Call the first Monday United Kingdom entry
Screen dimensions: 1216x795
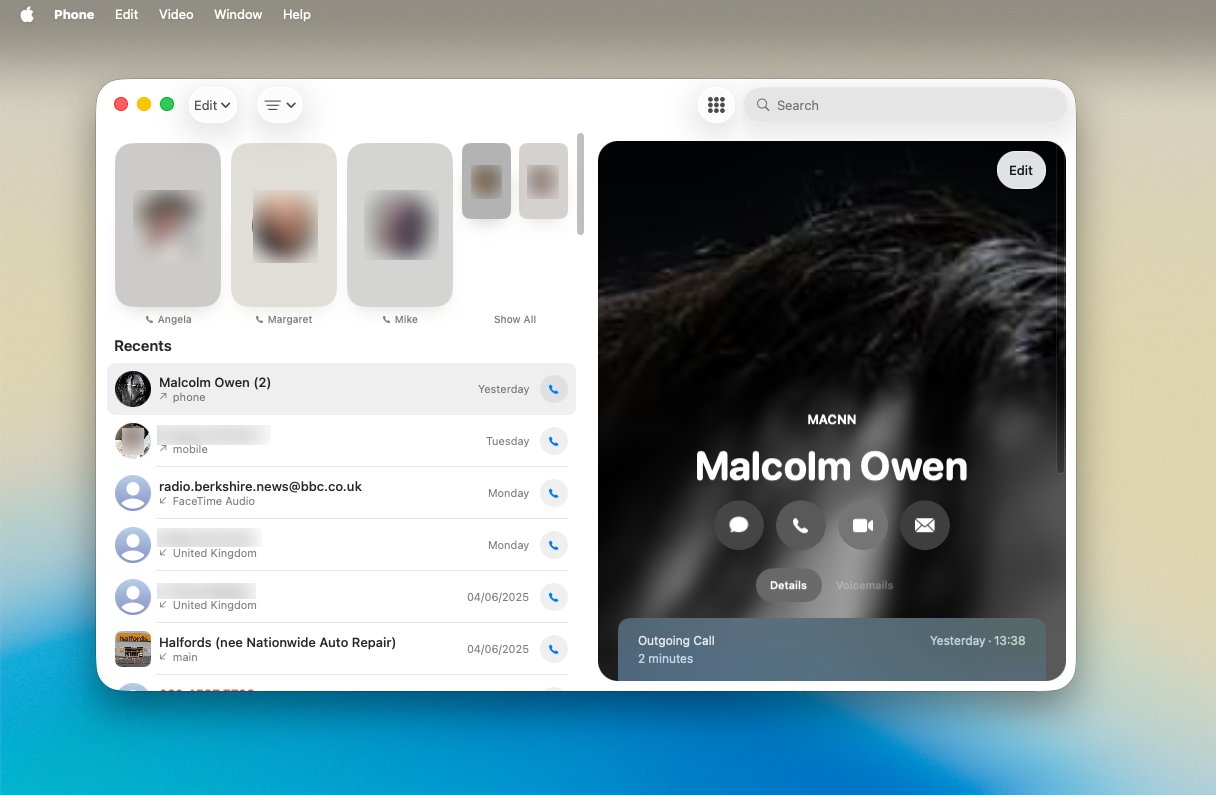554,545
